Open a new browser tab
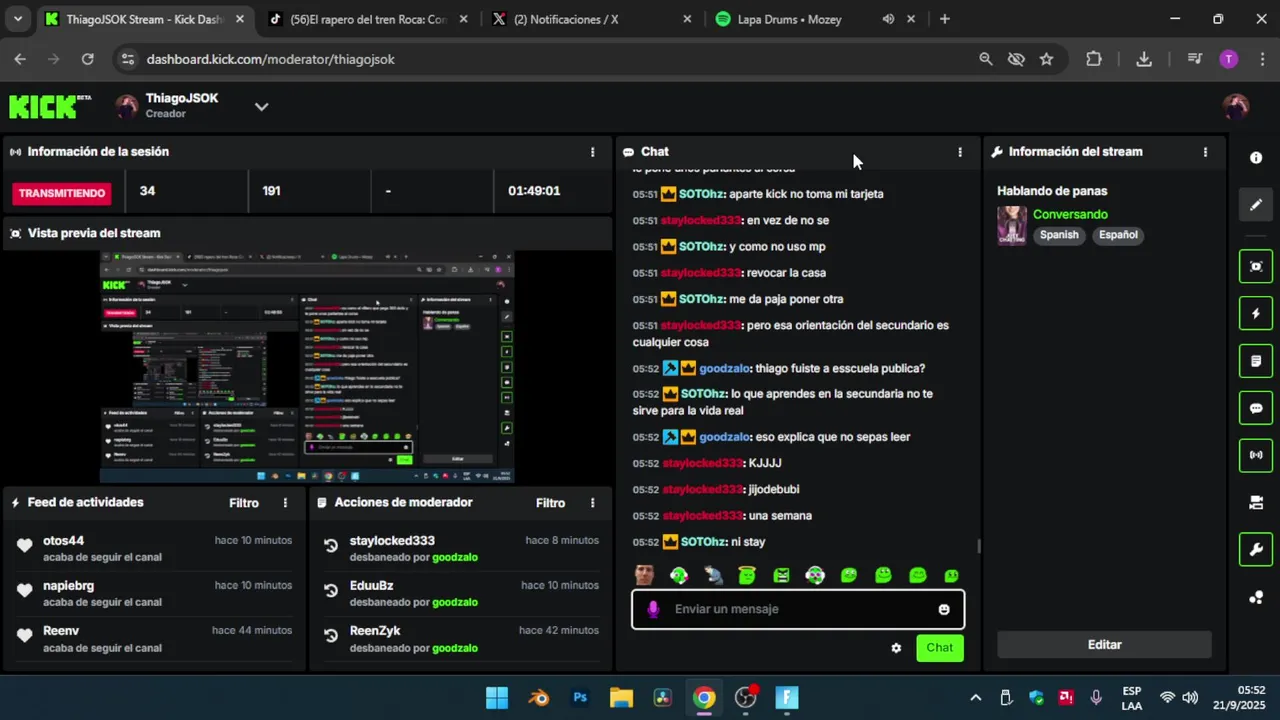 point(944,19)
